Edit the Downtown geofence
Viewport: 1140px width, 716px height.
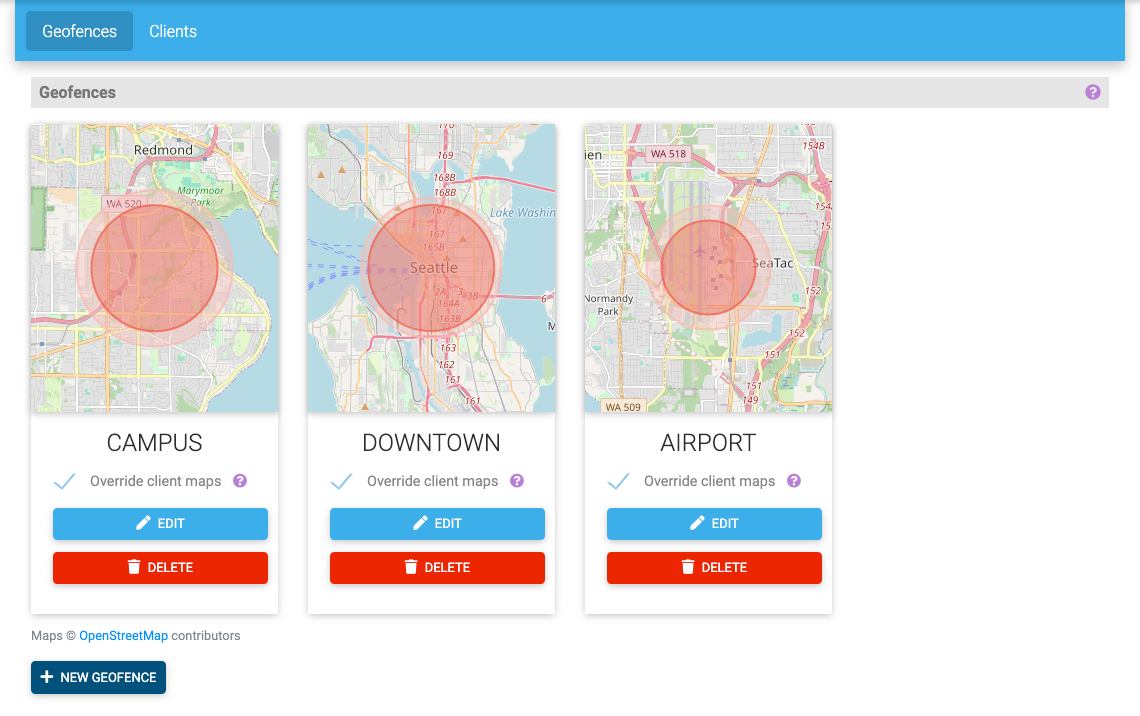point(437,523)
